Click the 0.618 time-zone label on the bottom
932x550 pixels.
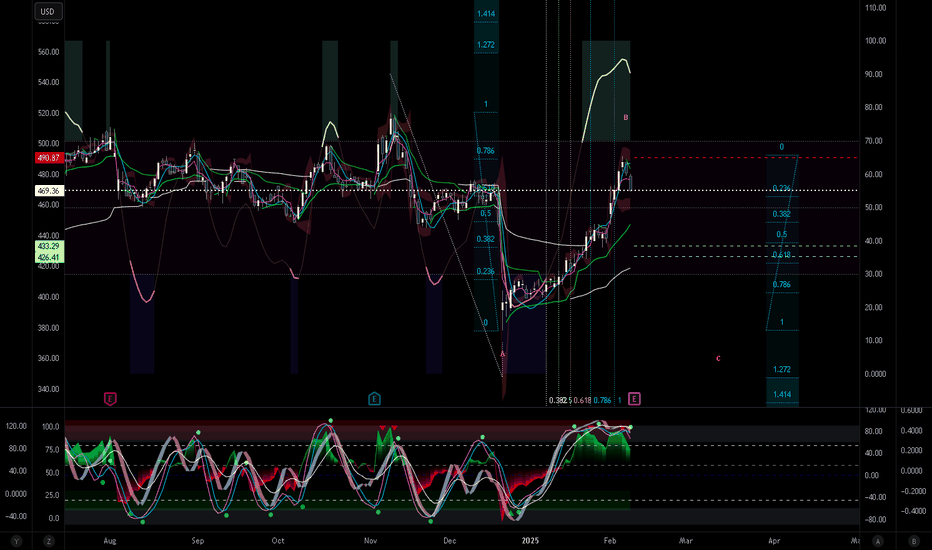click(582, 400)
